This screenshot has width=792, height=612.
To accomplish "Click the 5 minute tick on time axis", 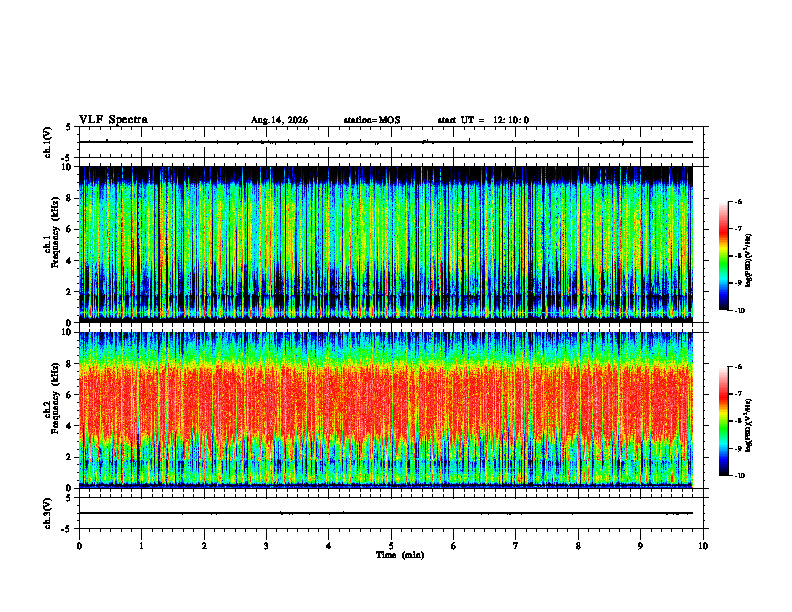I will click(x=391, y=546).
